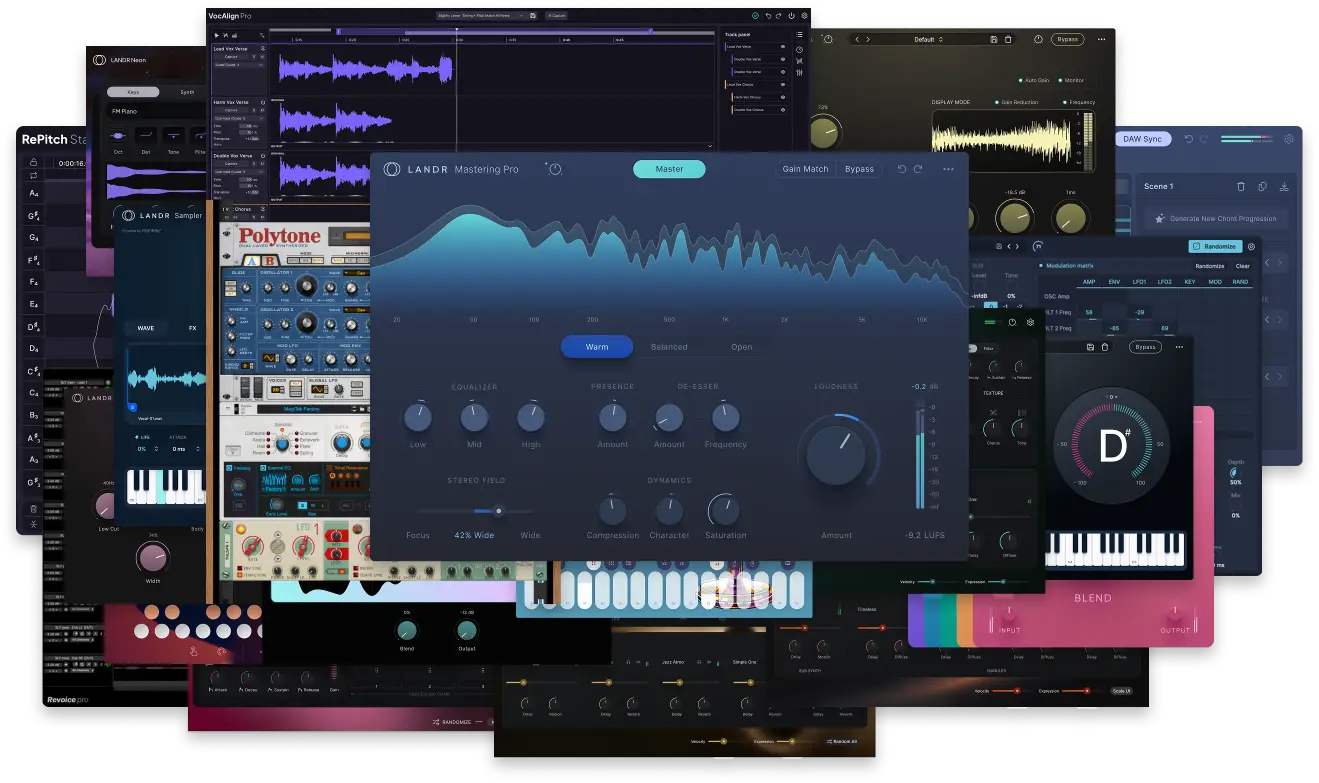Click the blue Randomize button
1319x783 pixels.
[x=1214, y=246]
